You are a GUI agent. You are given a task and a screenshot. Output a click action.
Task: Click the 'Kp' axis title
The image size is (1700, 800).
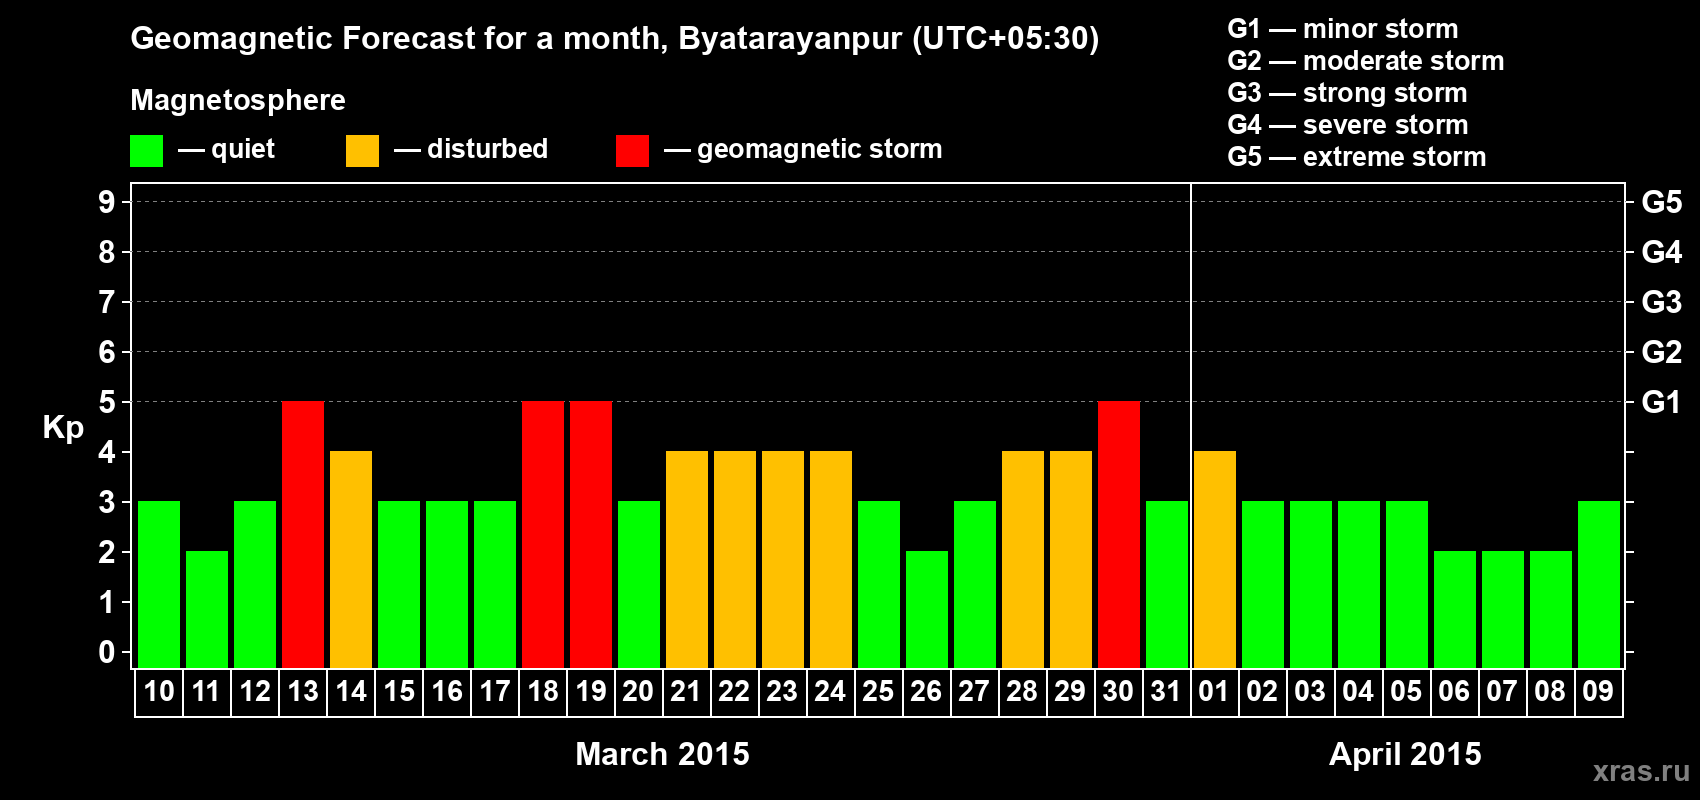point(63,428)
